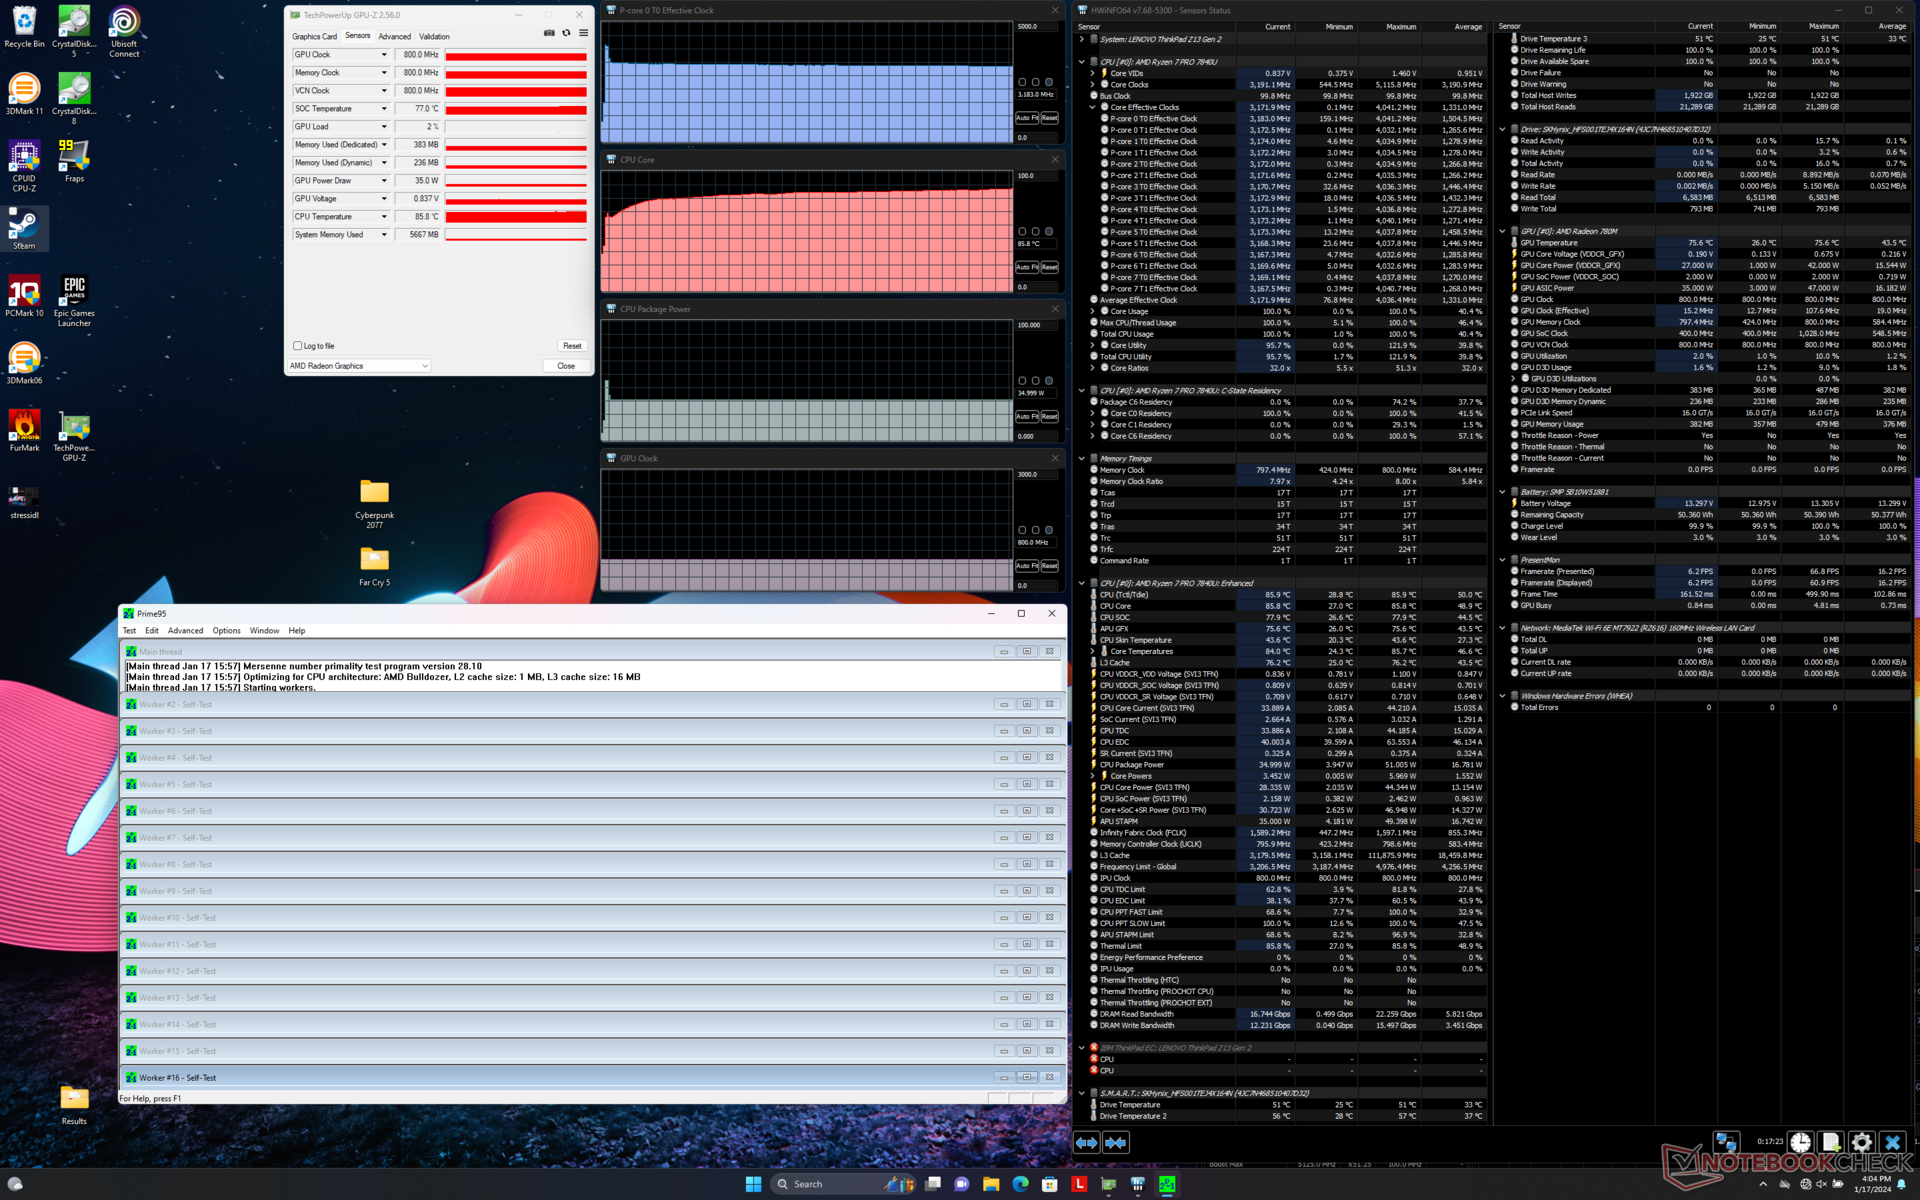This screenshot has height=1200, width=1920.
Task: Click HWiNFO blue X close sensors icon
Action: click(1892, 1142)
